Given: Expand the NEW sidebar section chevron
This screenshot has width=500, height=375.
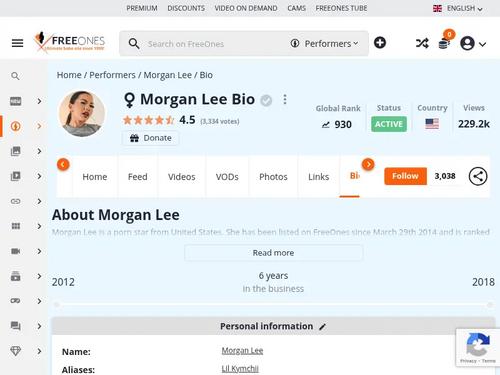Looking at the screenshot, I should (39, 101).
